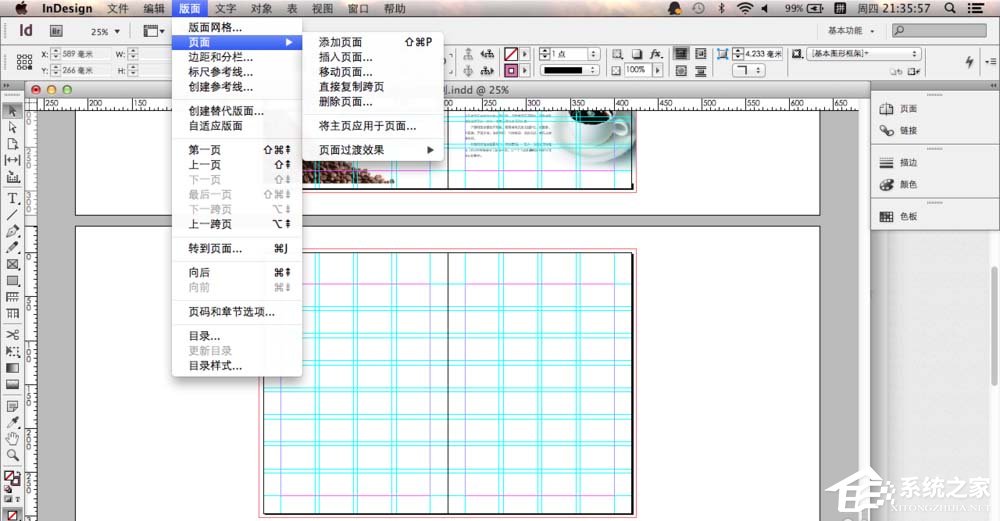Screen dimensions: 1000x521
Task: Select the Type tool in toolbox
Action: [13, 199]
